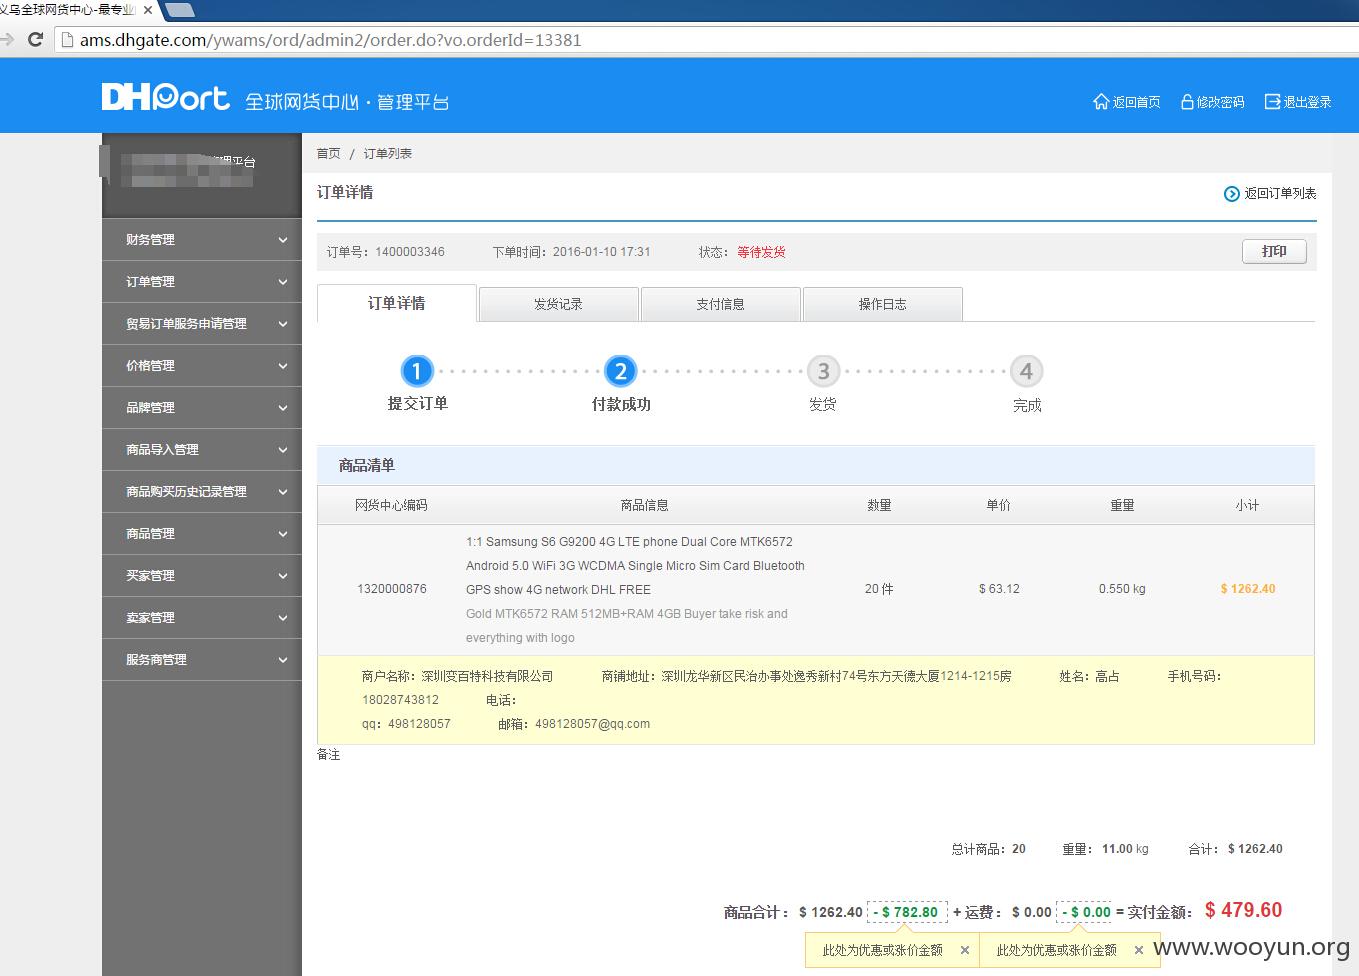Click the browser reload icon
1359x976 pixels.
click(x=35, y=40)
